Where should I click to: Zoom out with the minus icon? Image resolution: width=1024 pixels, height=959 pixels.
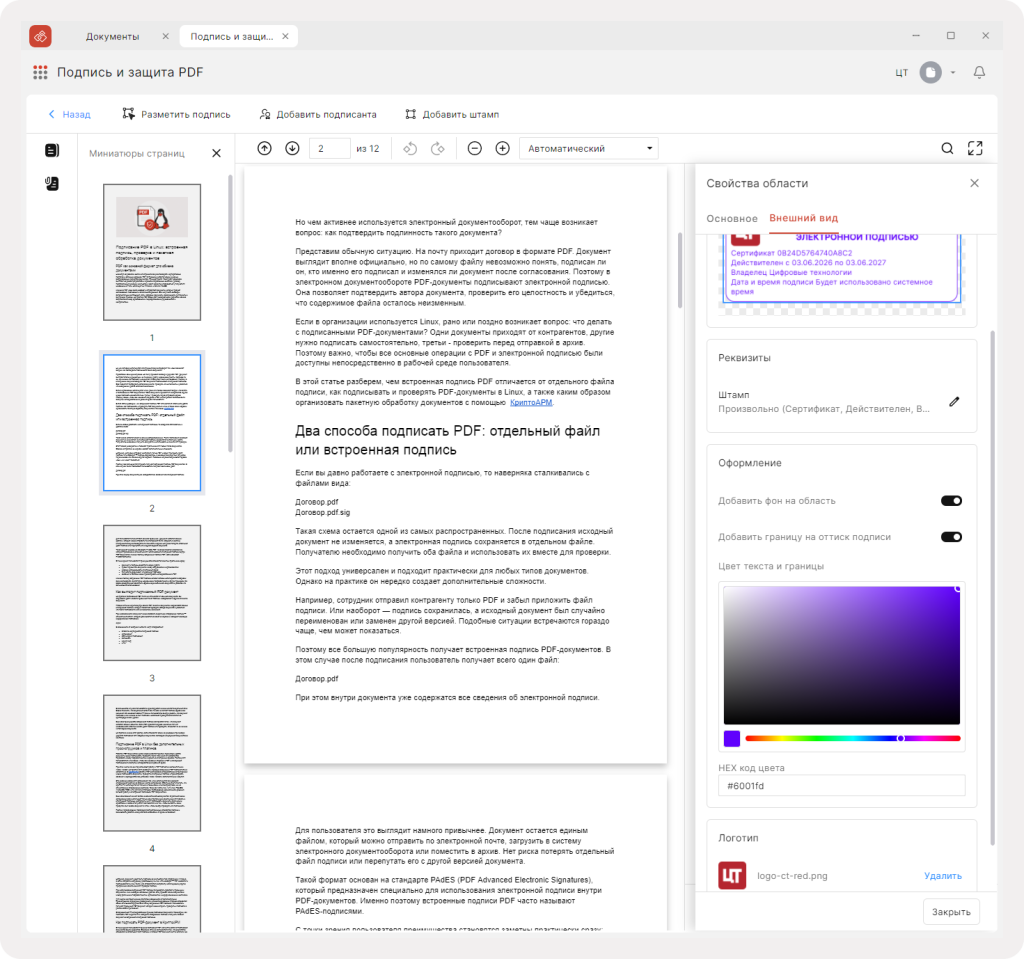[x=475, y=148]
